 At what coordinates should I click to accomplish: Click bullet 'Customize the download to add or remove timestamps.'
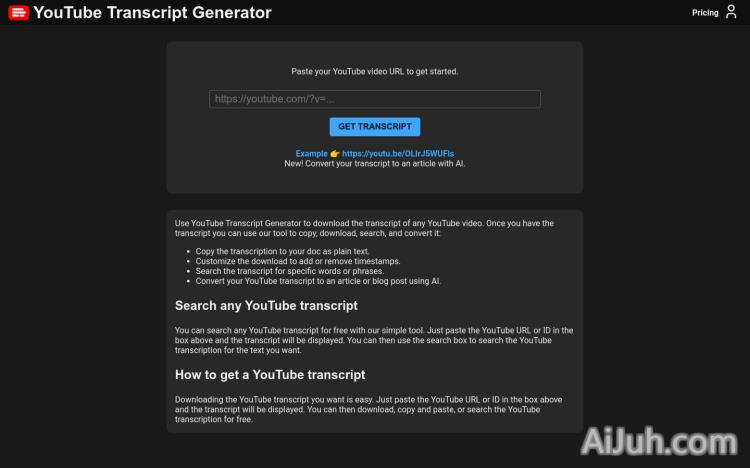[298, 261]
